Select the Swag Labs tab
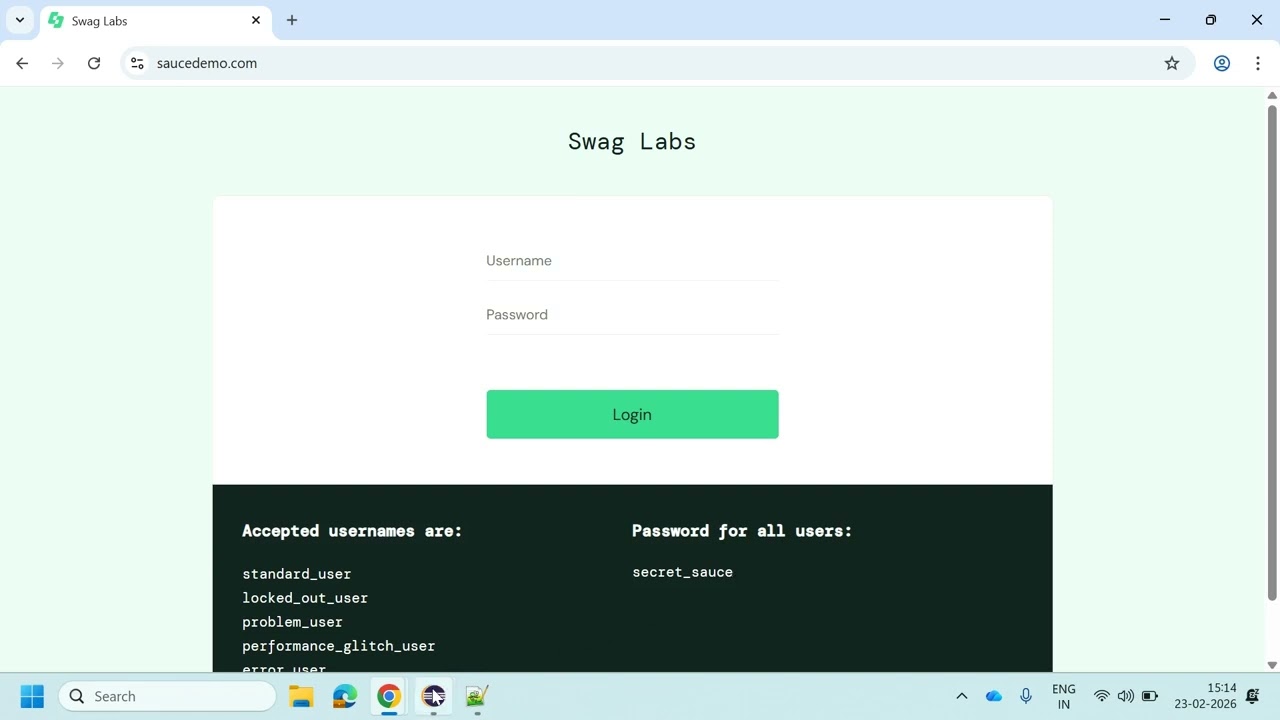Viewport: 1280px width, 720px height. (155, 21)
